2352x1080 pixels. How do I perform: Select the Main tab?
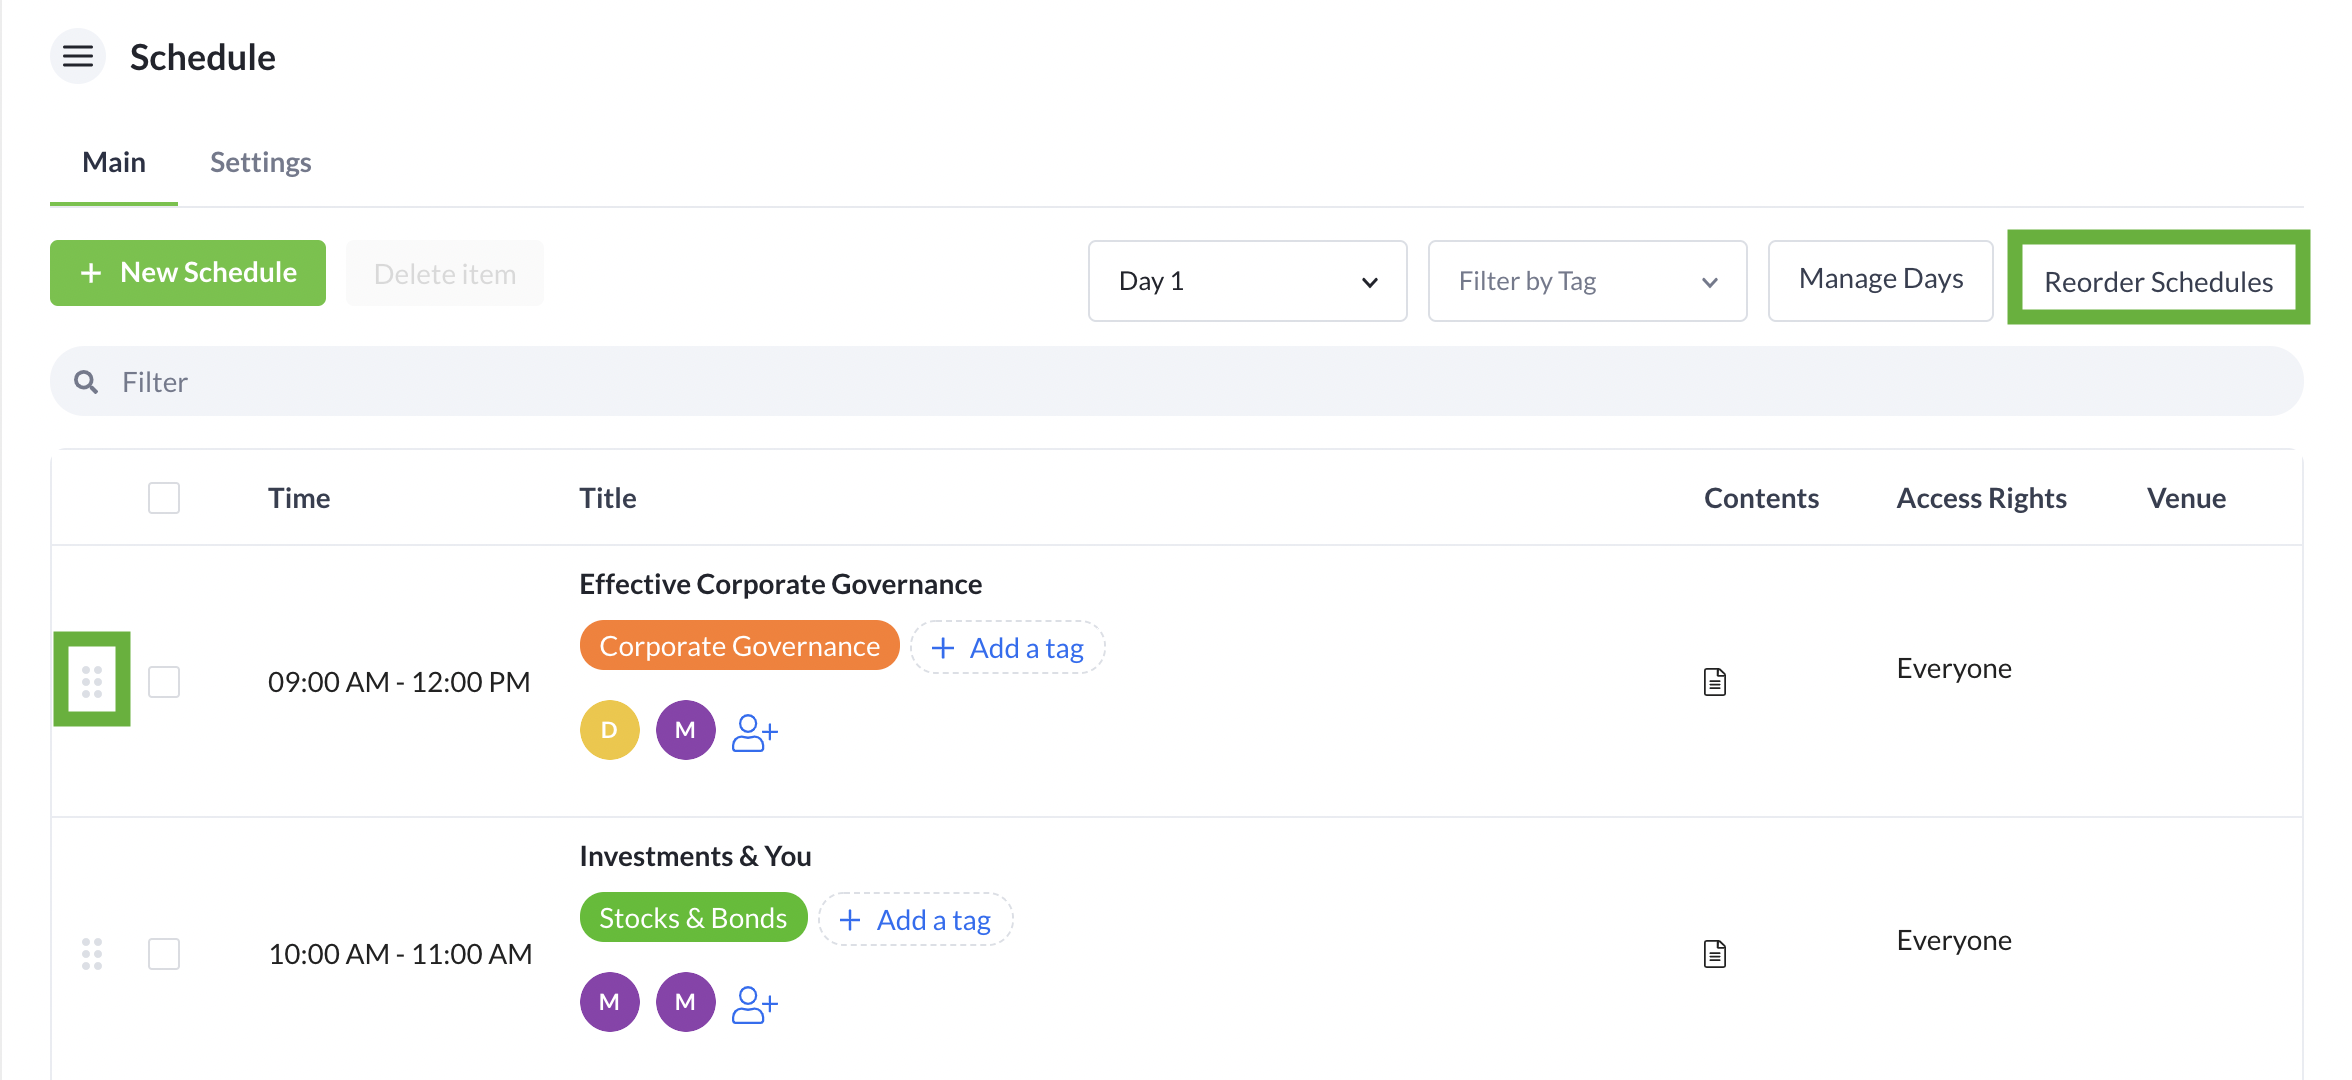[114, 162]
